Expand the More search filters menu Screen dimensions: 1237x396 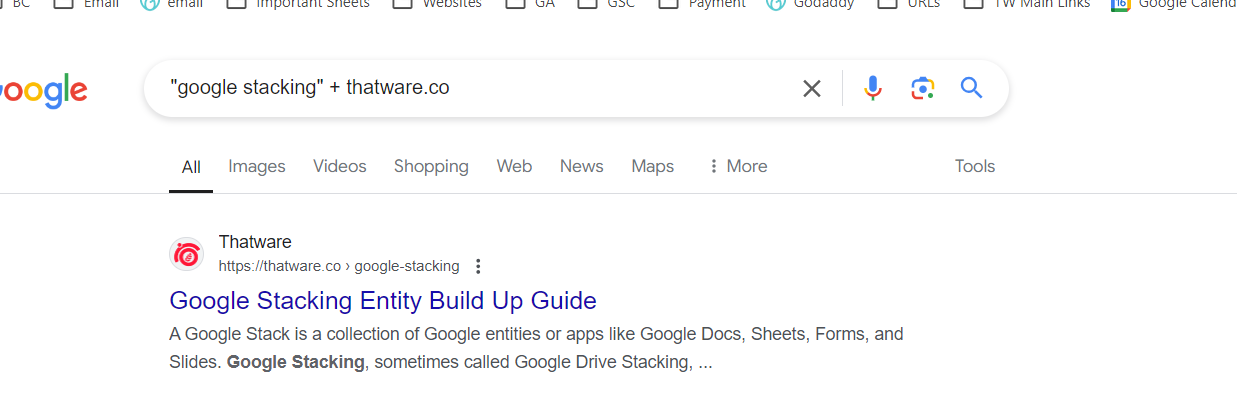pyautogui.click(x=737, y=166)
